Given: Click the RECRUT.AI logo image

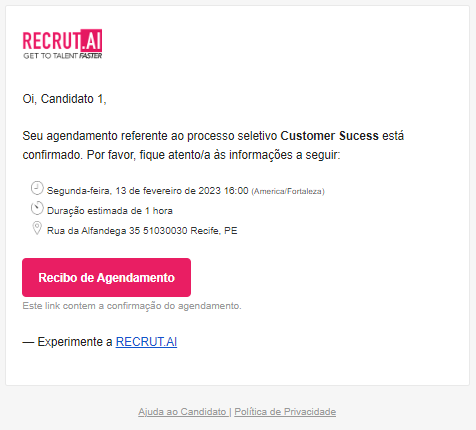Looking at the screenshot, I should [62, 44].
